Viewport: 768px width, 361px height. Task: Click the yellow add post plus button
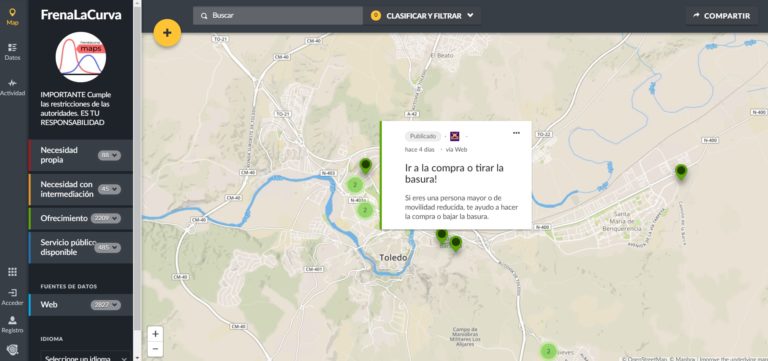pos(167,33)
